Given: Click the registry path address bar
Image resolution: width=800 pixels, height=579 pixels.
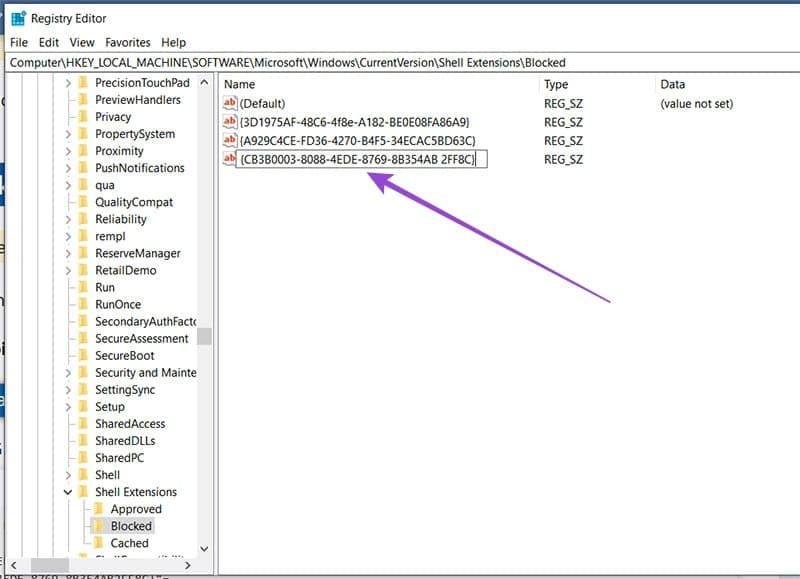Looking at the screenshot, I should click(403, 63).
